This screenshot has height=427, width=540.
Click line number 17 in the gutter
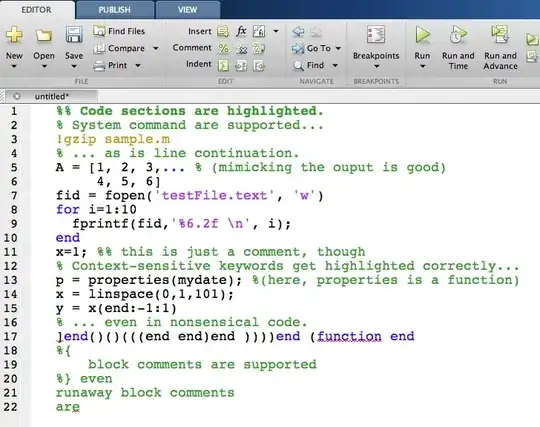coord(10,336)
